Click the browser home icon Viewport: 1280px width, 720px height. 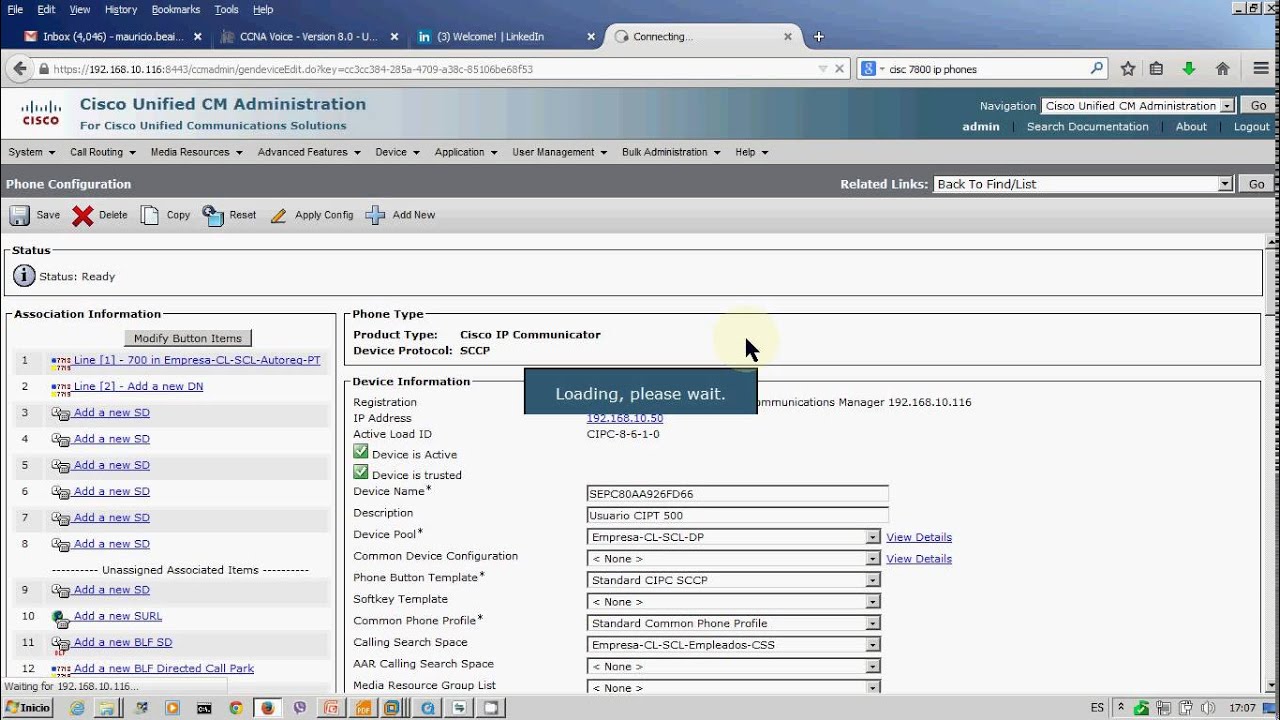tap(1222, 69)
